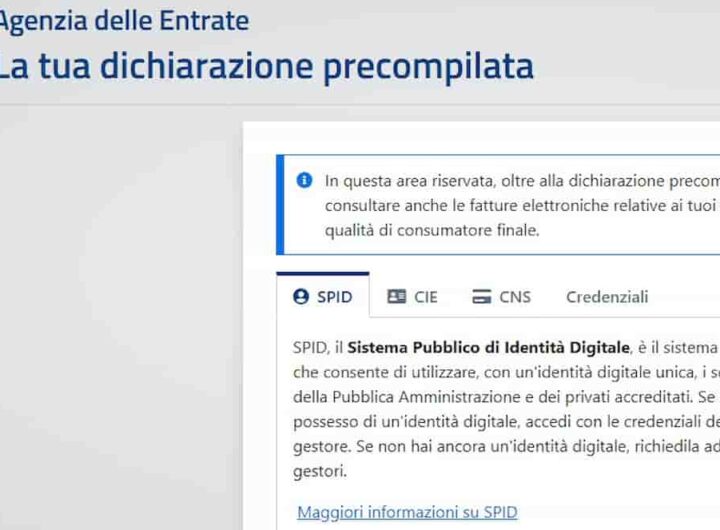Open the CNS tab
Viewport: 720px width, 530px height.
click(x=501, y=297)
